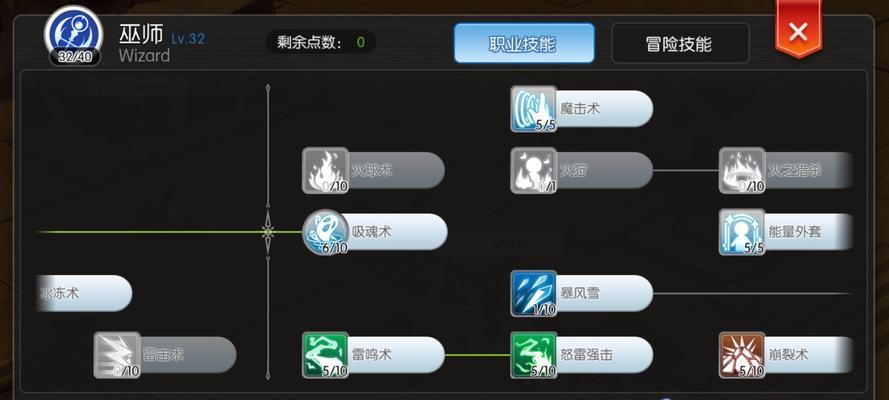This screenshot has width=889, height=400.
Task: Click the 火球术 fire skill icon
Action: [325, 171]
